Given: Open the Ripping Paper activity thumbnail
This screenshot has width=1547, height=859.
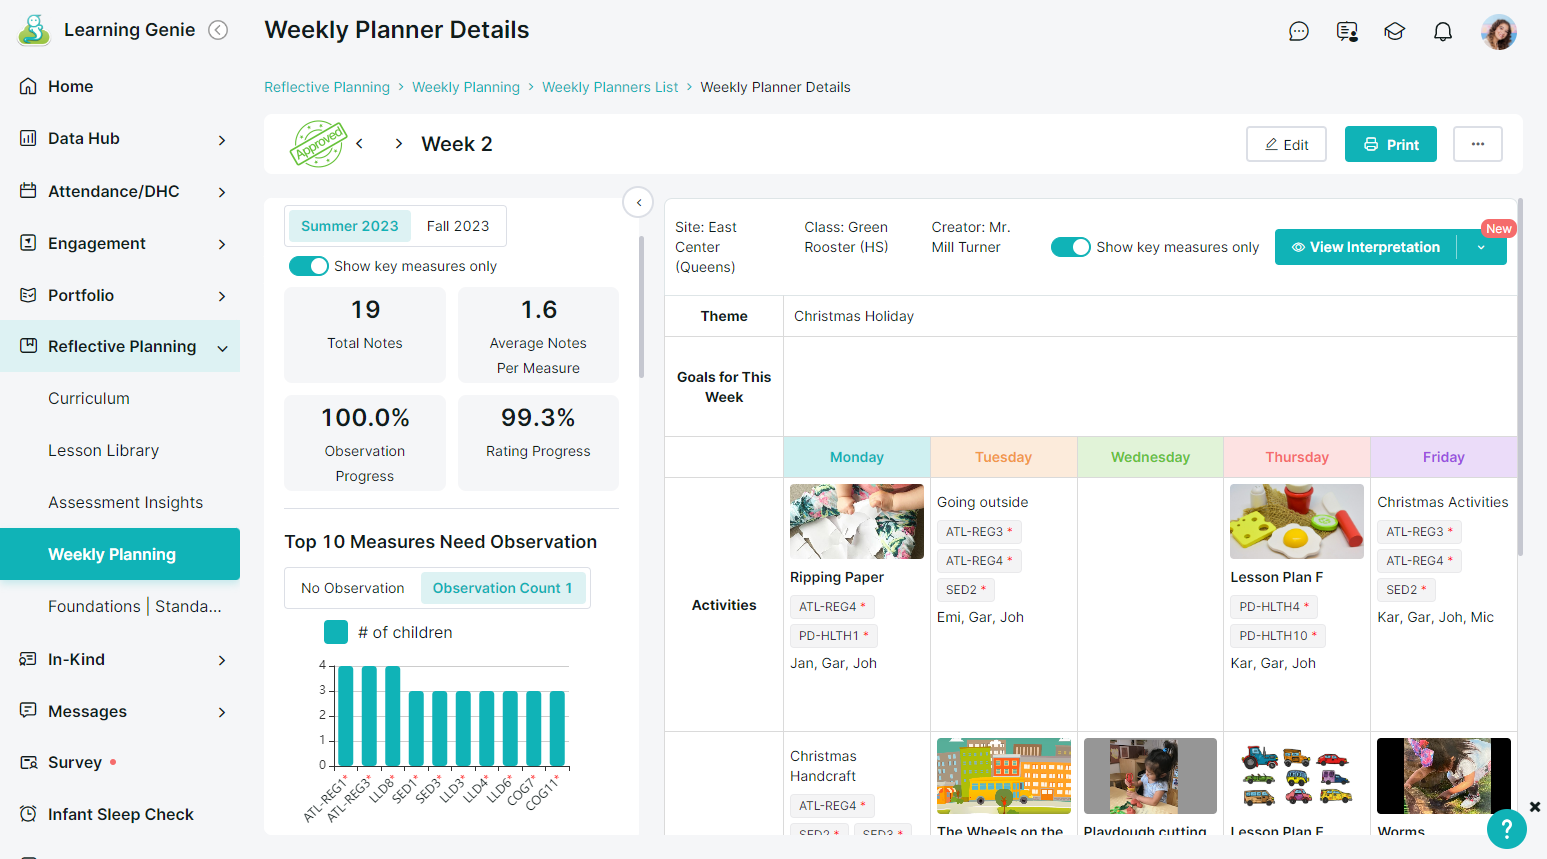Looking at the screenshot, I should pyautogui.click(x=857, y=522).
